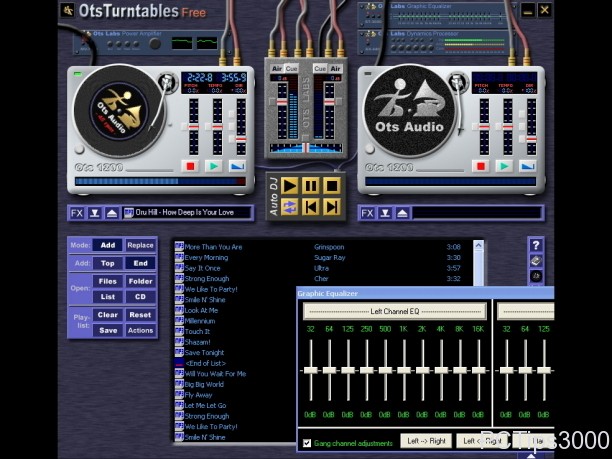
Task: Skip to next track in Auto DJ
Action: [331, 207]
